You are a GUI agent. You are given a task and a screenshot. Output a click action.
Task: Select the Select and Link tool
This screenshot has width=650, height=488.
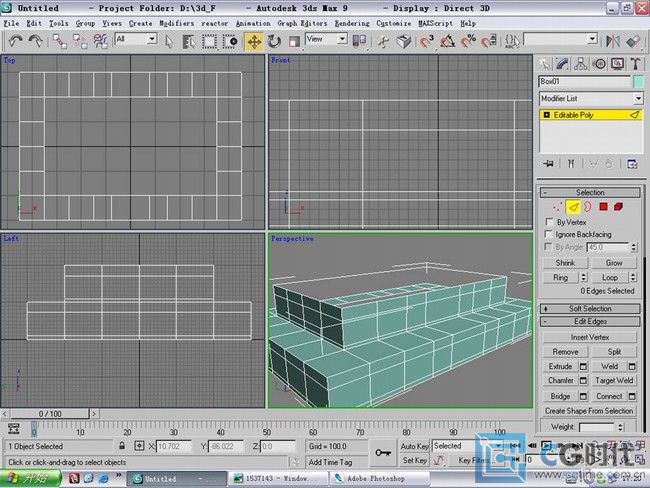click(x=60, y=41)
